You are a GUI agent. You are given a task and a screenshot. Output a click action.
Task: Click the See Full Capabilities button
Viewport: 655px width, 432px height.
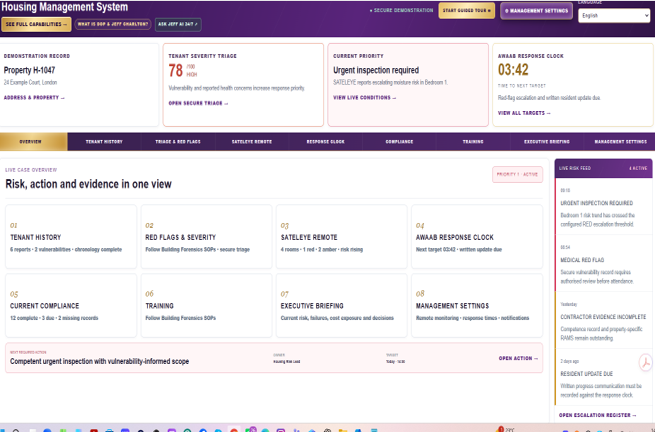point(36,24)
